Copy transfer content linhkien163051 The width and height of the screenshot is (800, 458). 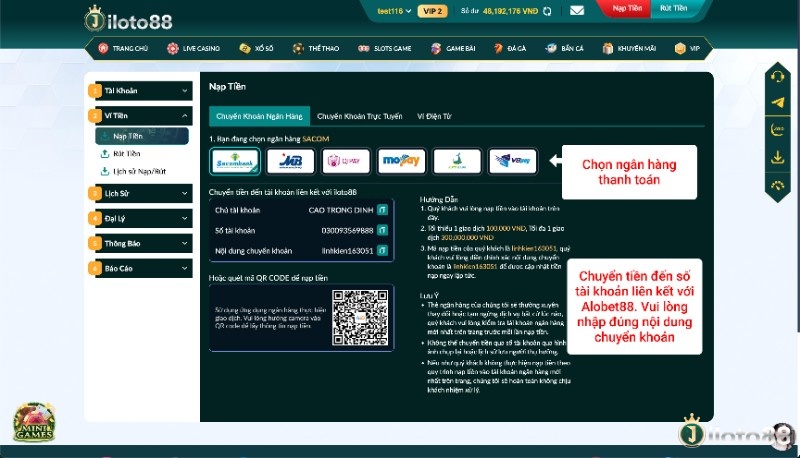(x=382, y=250)
